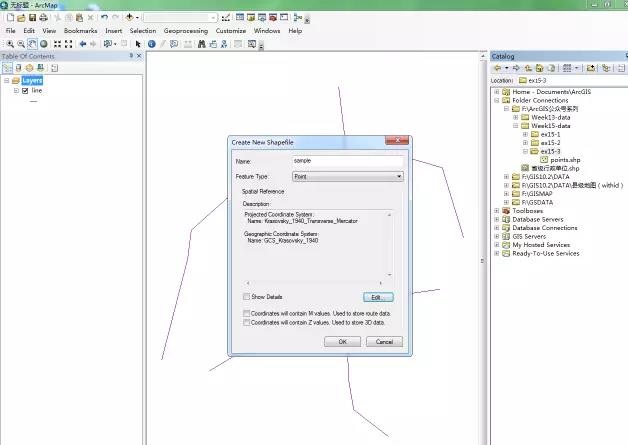Viewport: 628px width, 445px height.
Task: Open the map scale dropdown box
Action: 181,18
